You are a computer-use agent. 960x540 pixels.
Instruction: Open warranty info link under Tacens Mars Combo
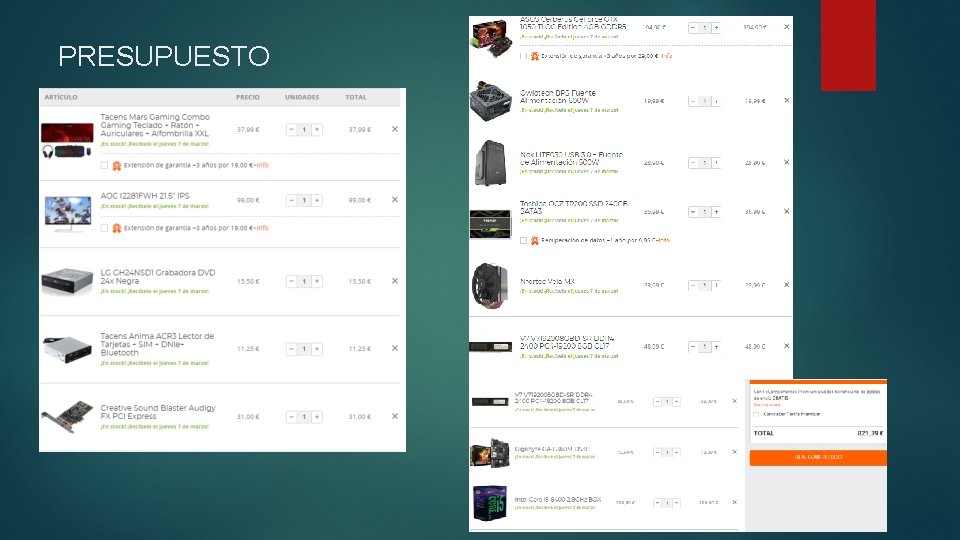pos(263,165)
